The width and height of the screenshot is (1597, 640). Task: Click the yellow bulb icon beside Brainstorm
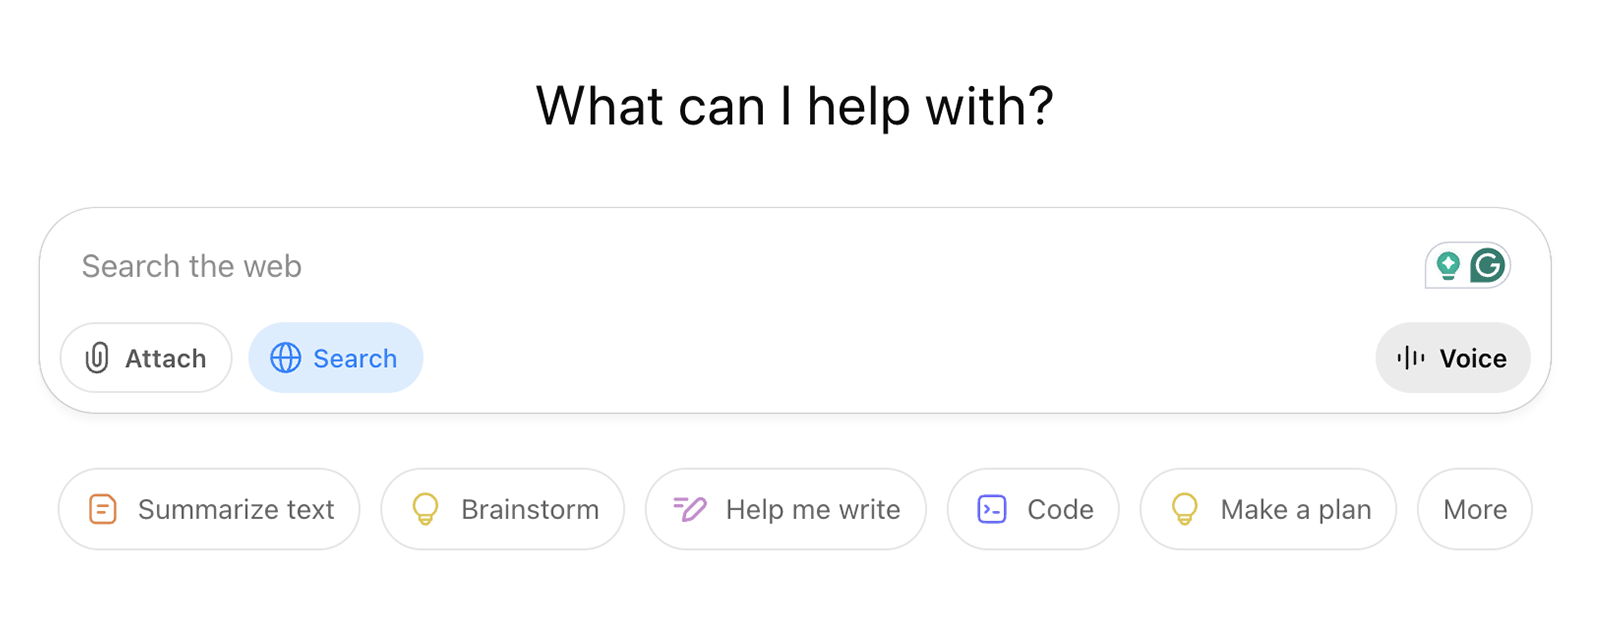tap(426, 509)
